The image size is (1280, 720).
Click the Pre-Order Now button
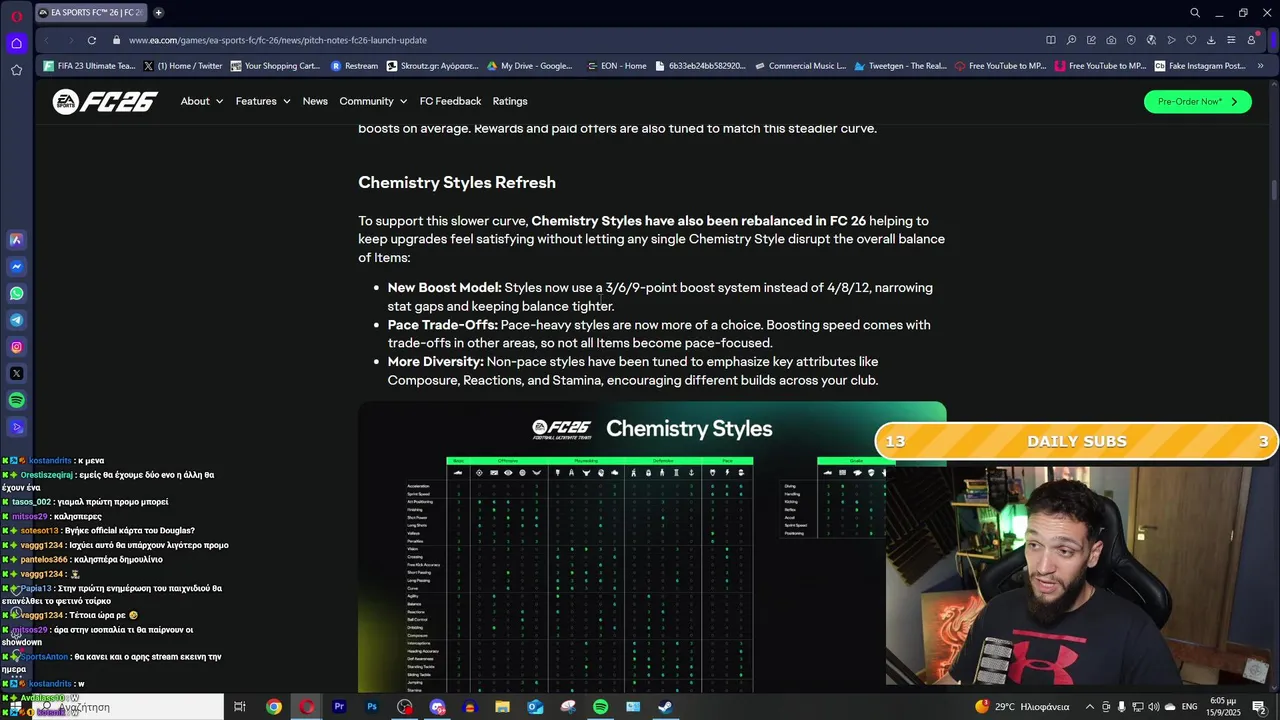1197,101
